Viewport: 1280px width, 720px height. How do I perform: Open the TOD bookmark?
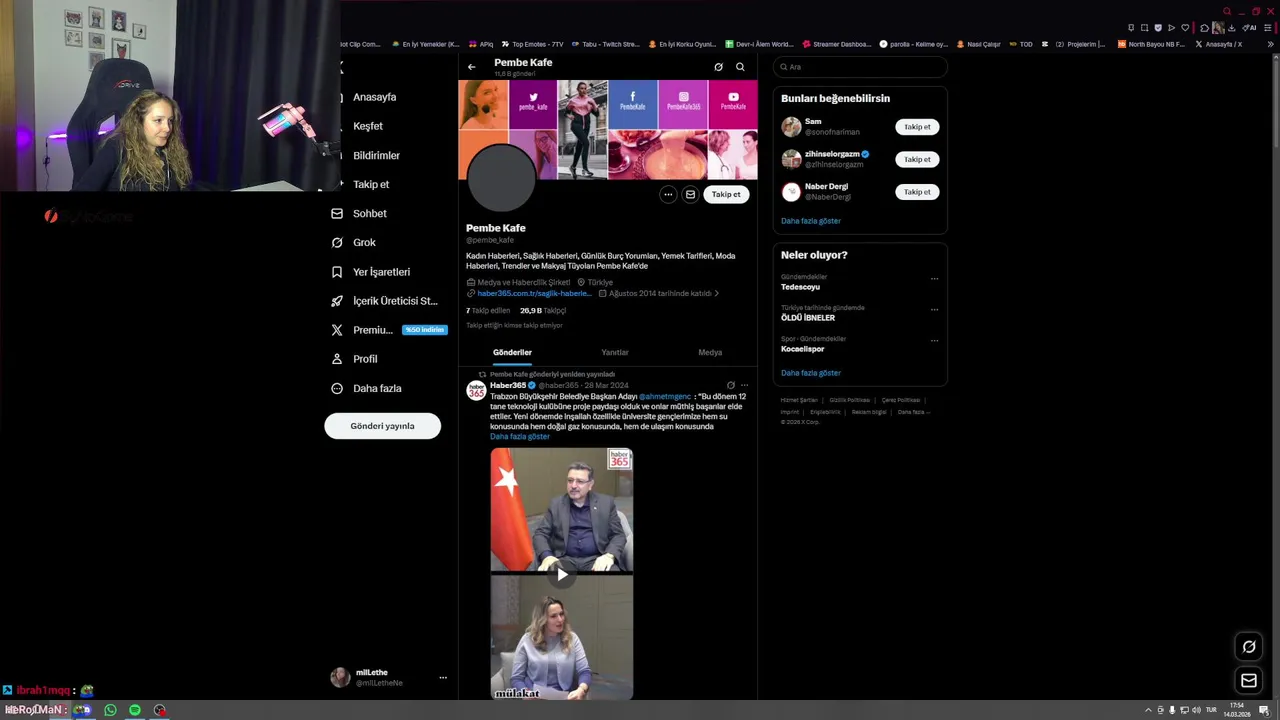click(x=1021, y=44)
